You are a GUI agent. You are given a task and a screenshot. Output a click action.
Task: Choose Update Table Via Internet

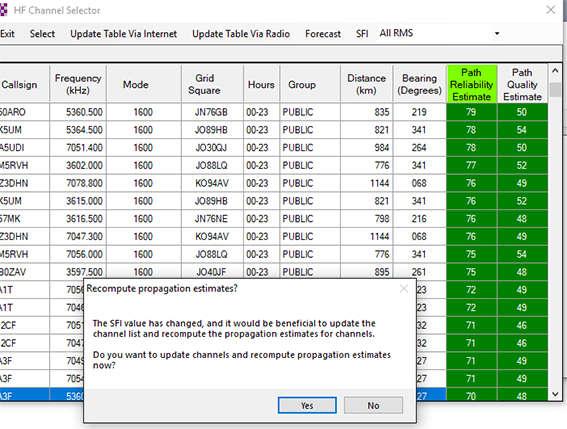tap(124, 34)
